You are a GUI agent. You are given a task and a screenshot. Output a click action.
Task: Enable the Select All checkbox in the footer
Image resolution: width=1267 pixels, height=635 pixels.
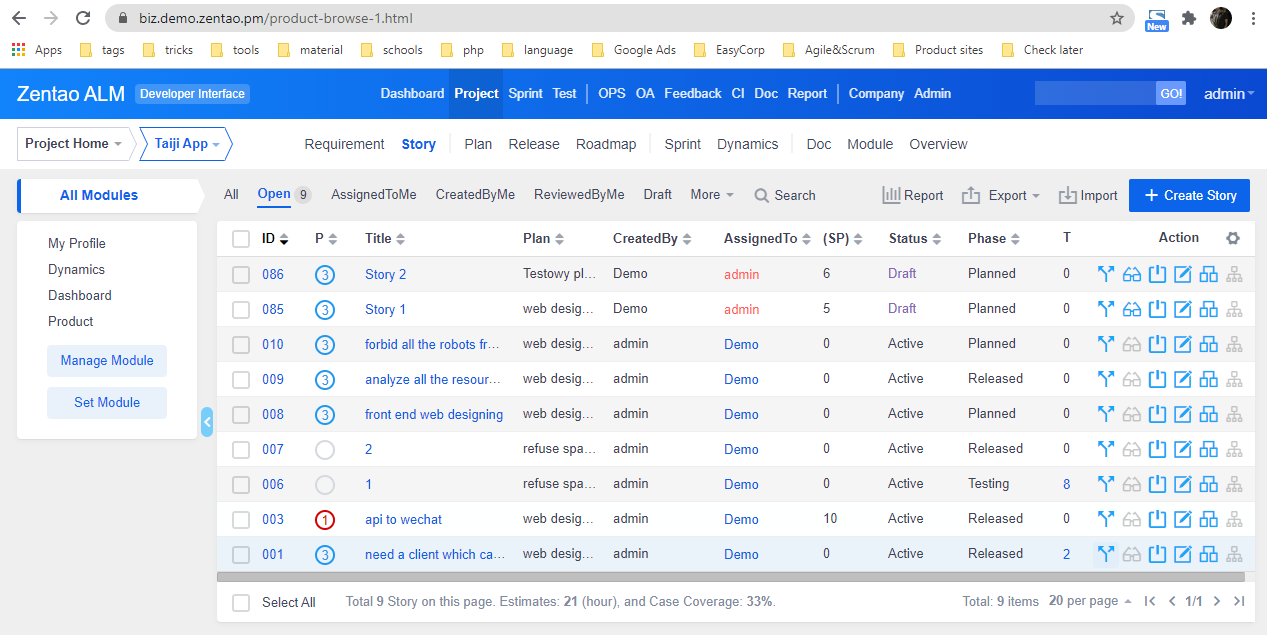coord(241,602)
